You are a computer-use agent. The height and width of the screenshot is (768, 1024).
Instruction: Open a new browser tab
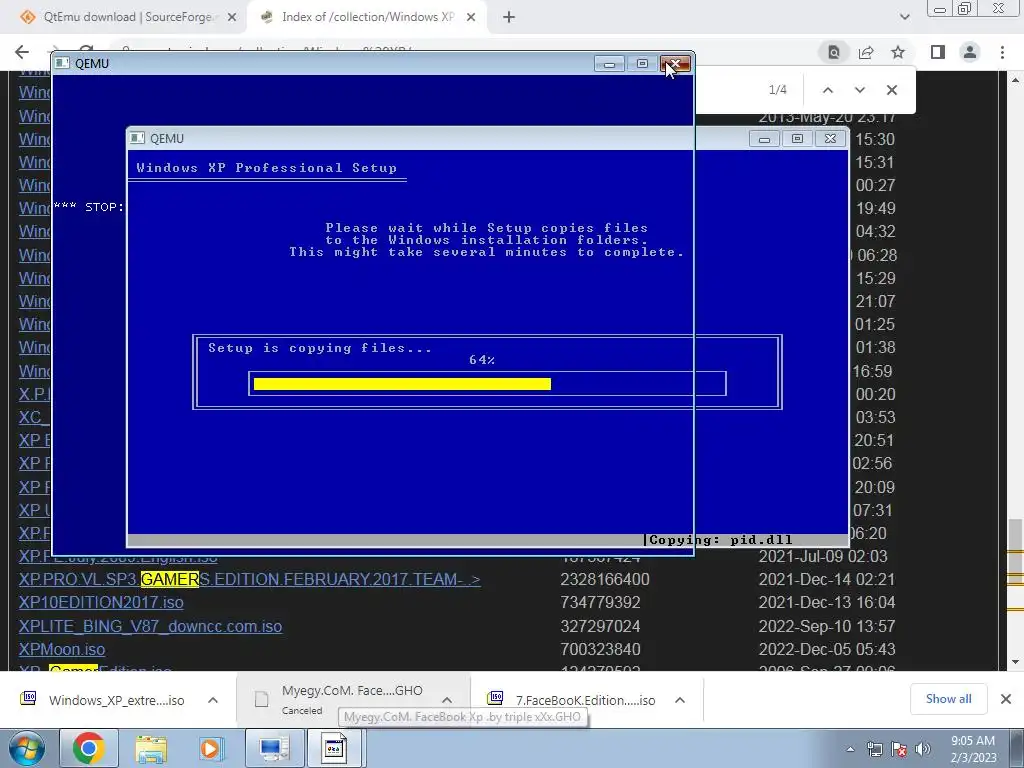509,18
